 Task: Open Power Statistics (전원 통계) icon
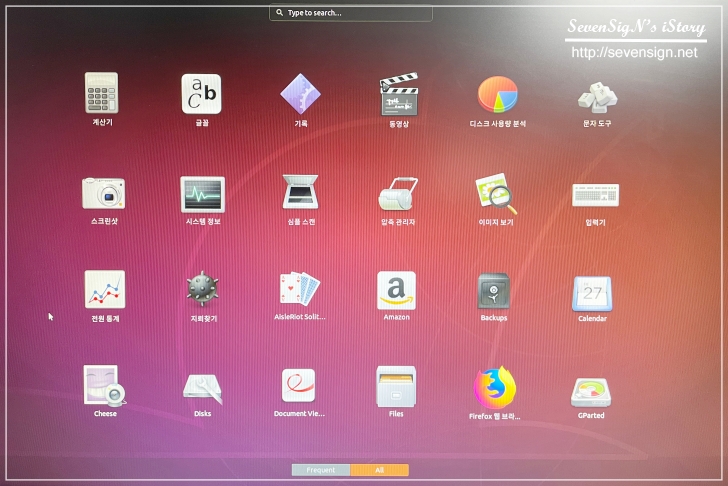click(105, 289)
